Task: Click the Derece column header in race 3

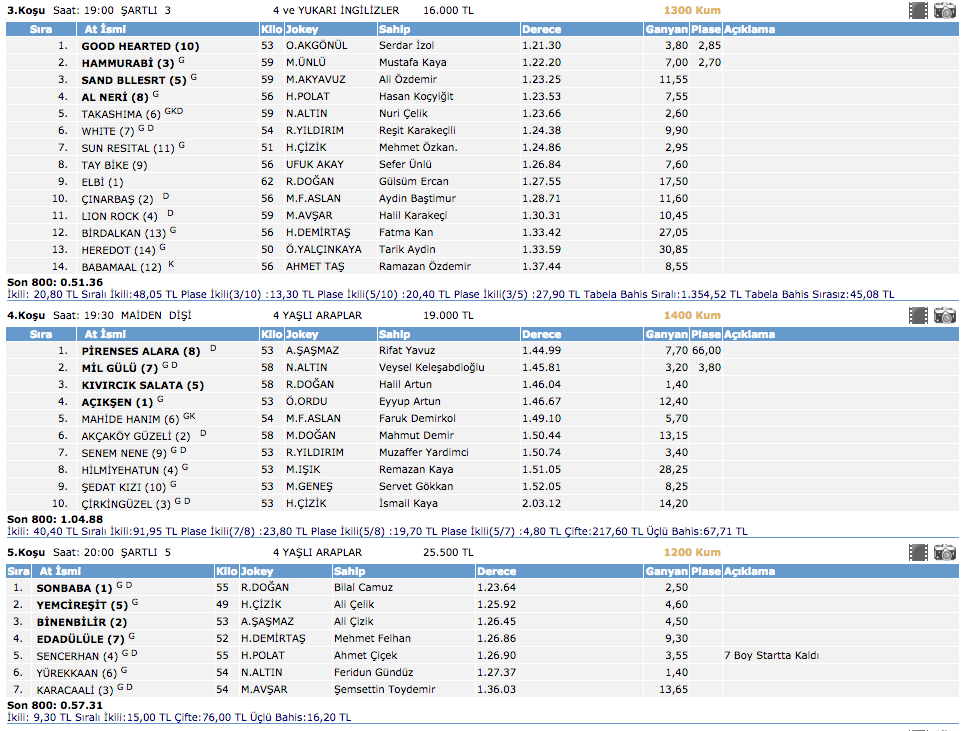Action: click(x=542, y=29)
